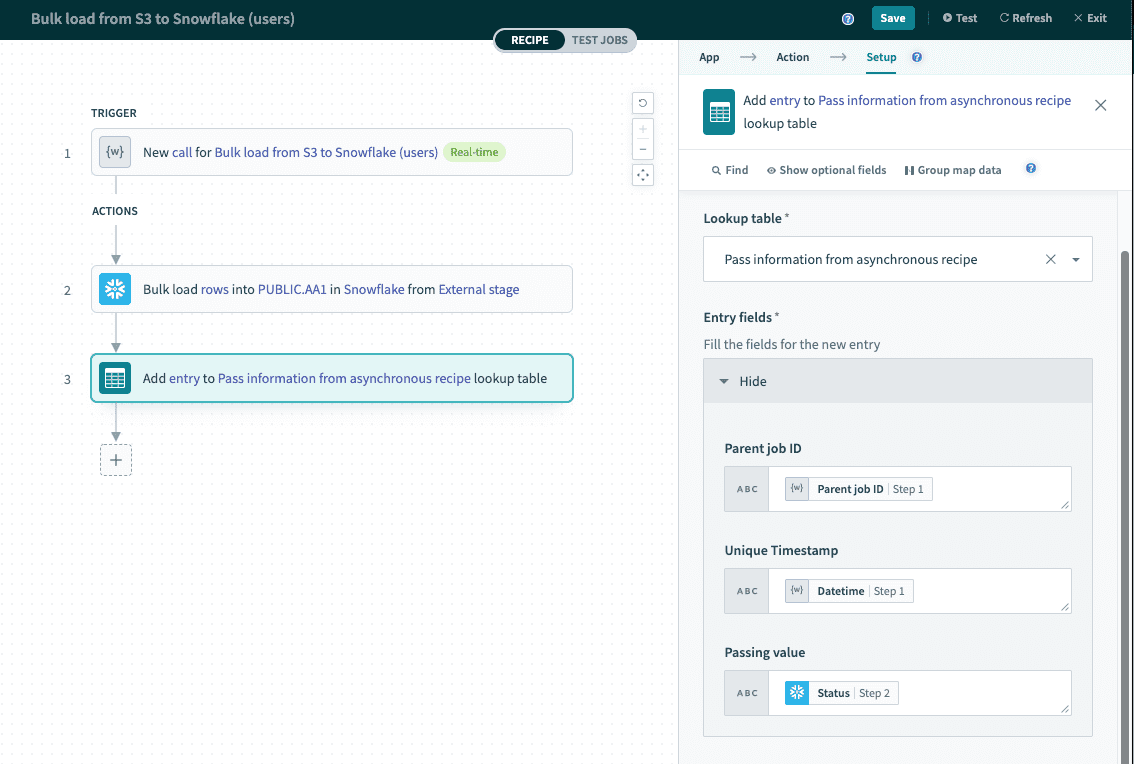Open the Lookup table dropdown arrow
The width and height of the screenshot is (1134, 764).
1076,260
